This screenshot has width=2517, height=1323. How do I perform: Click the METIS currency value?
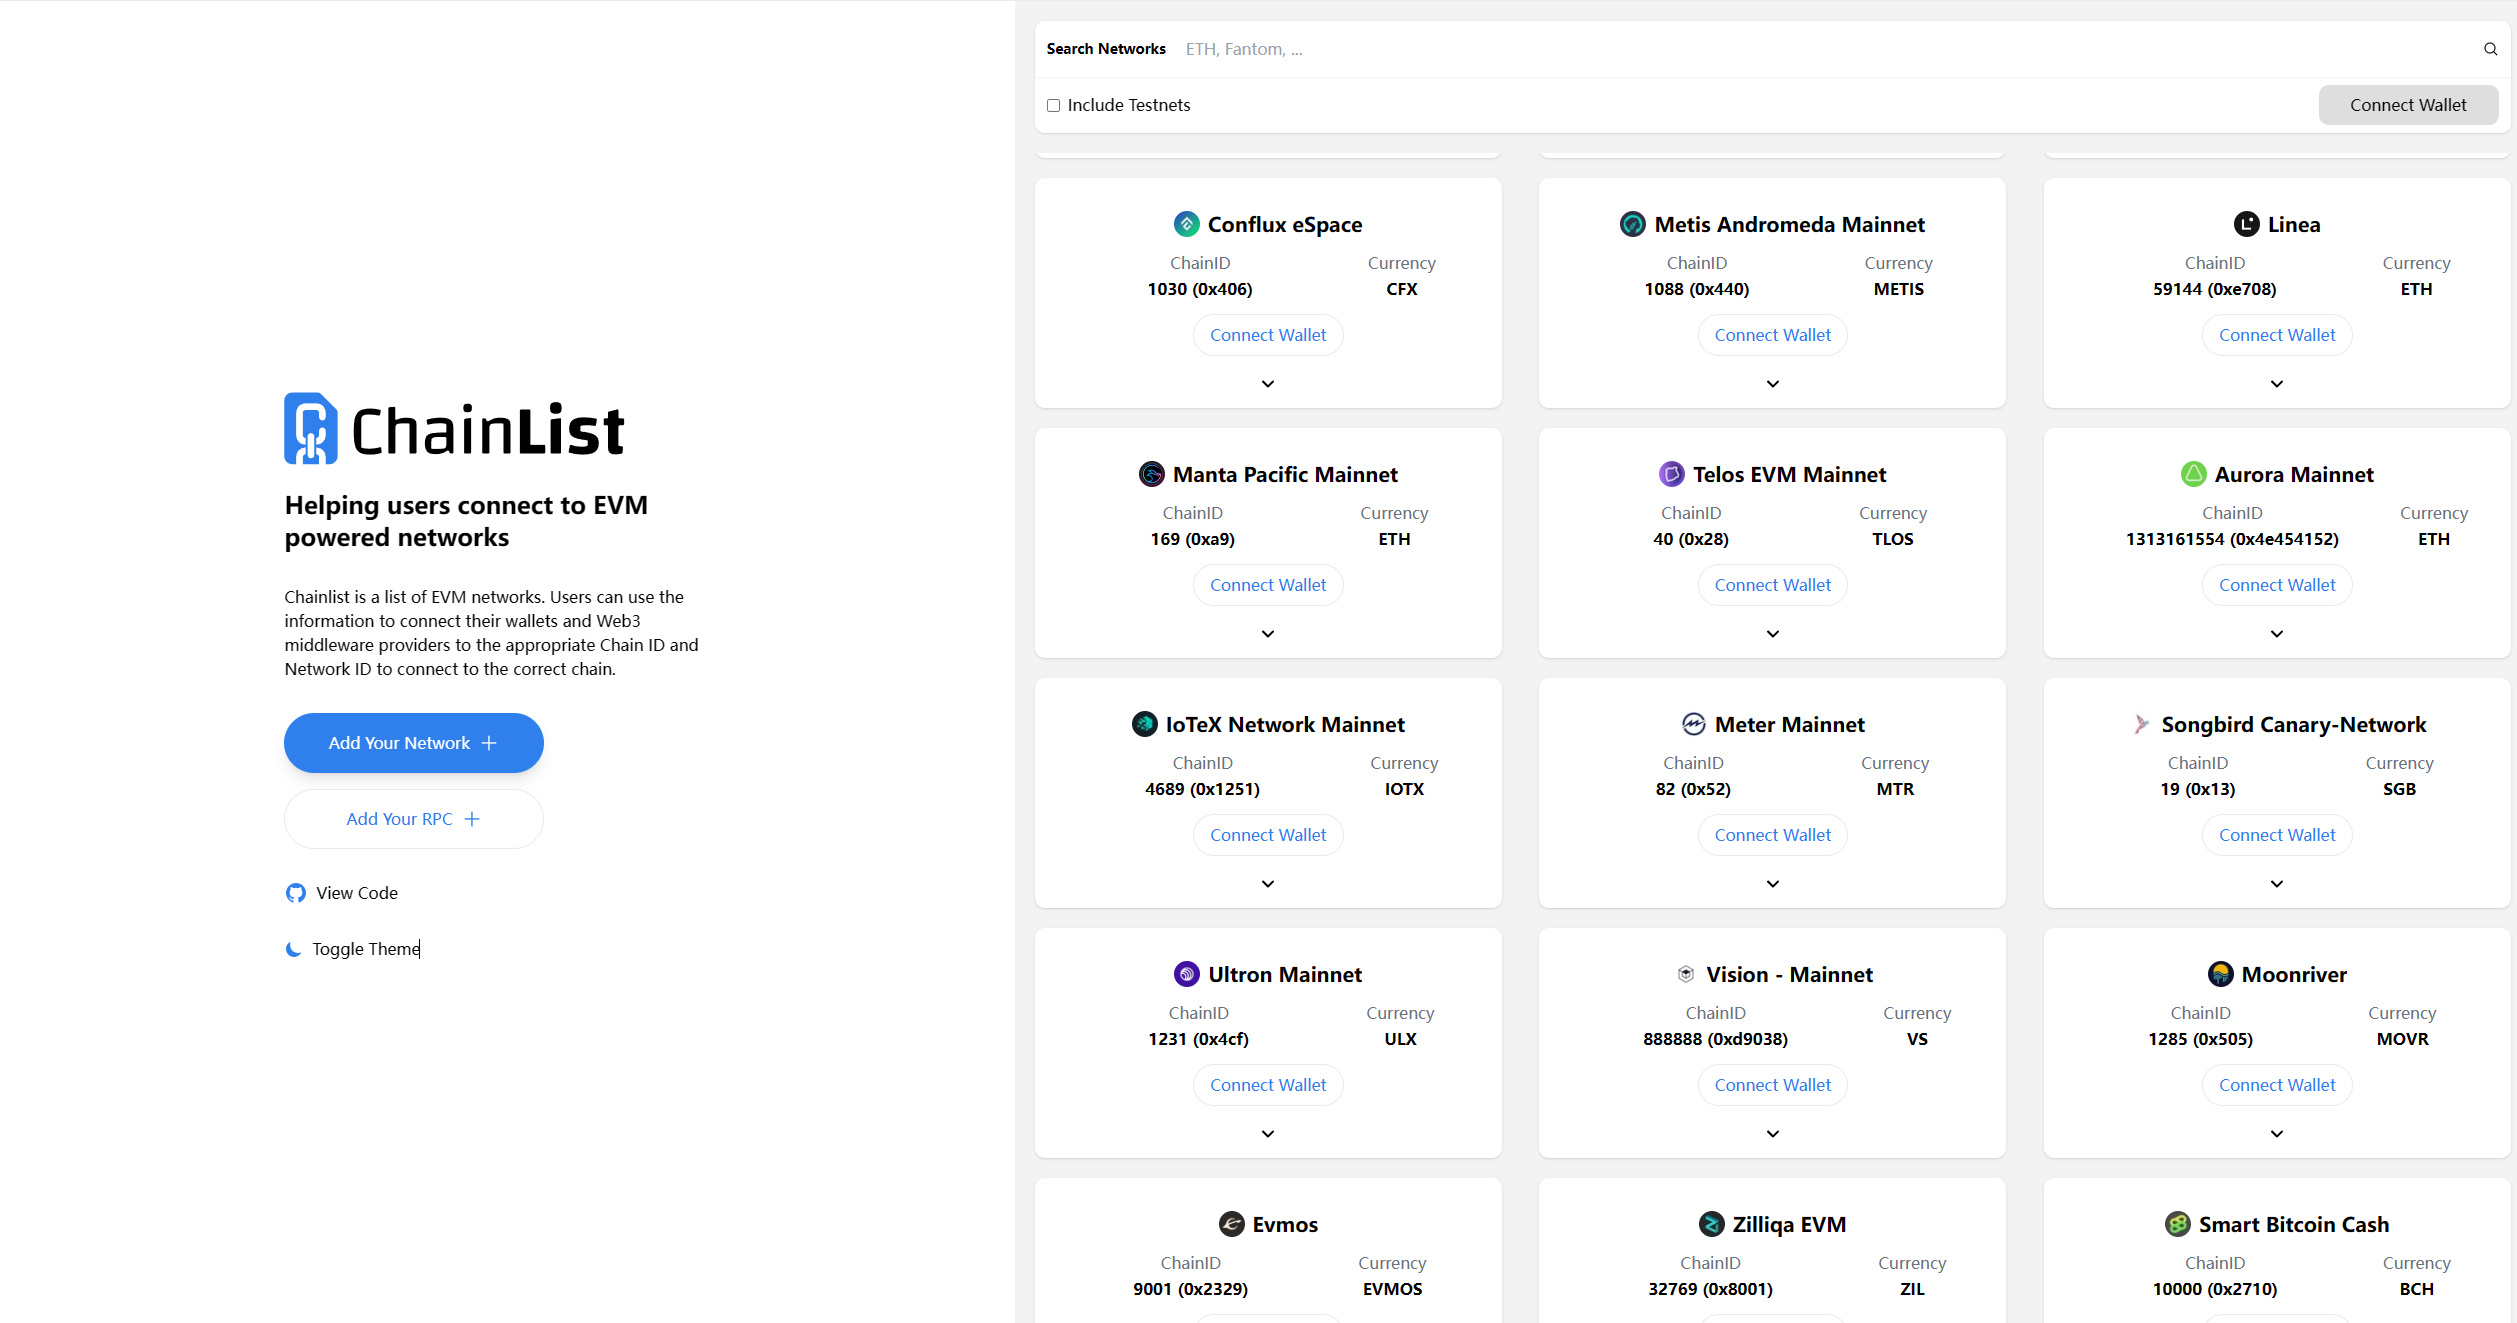(1898, 289)
